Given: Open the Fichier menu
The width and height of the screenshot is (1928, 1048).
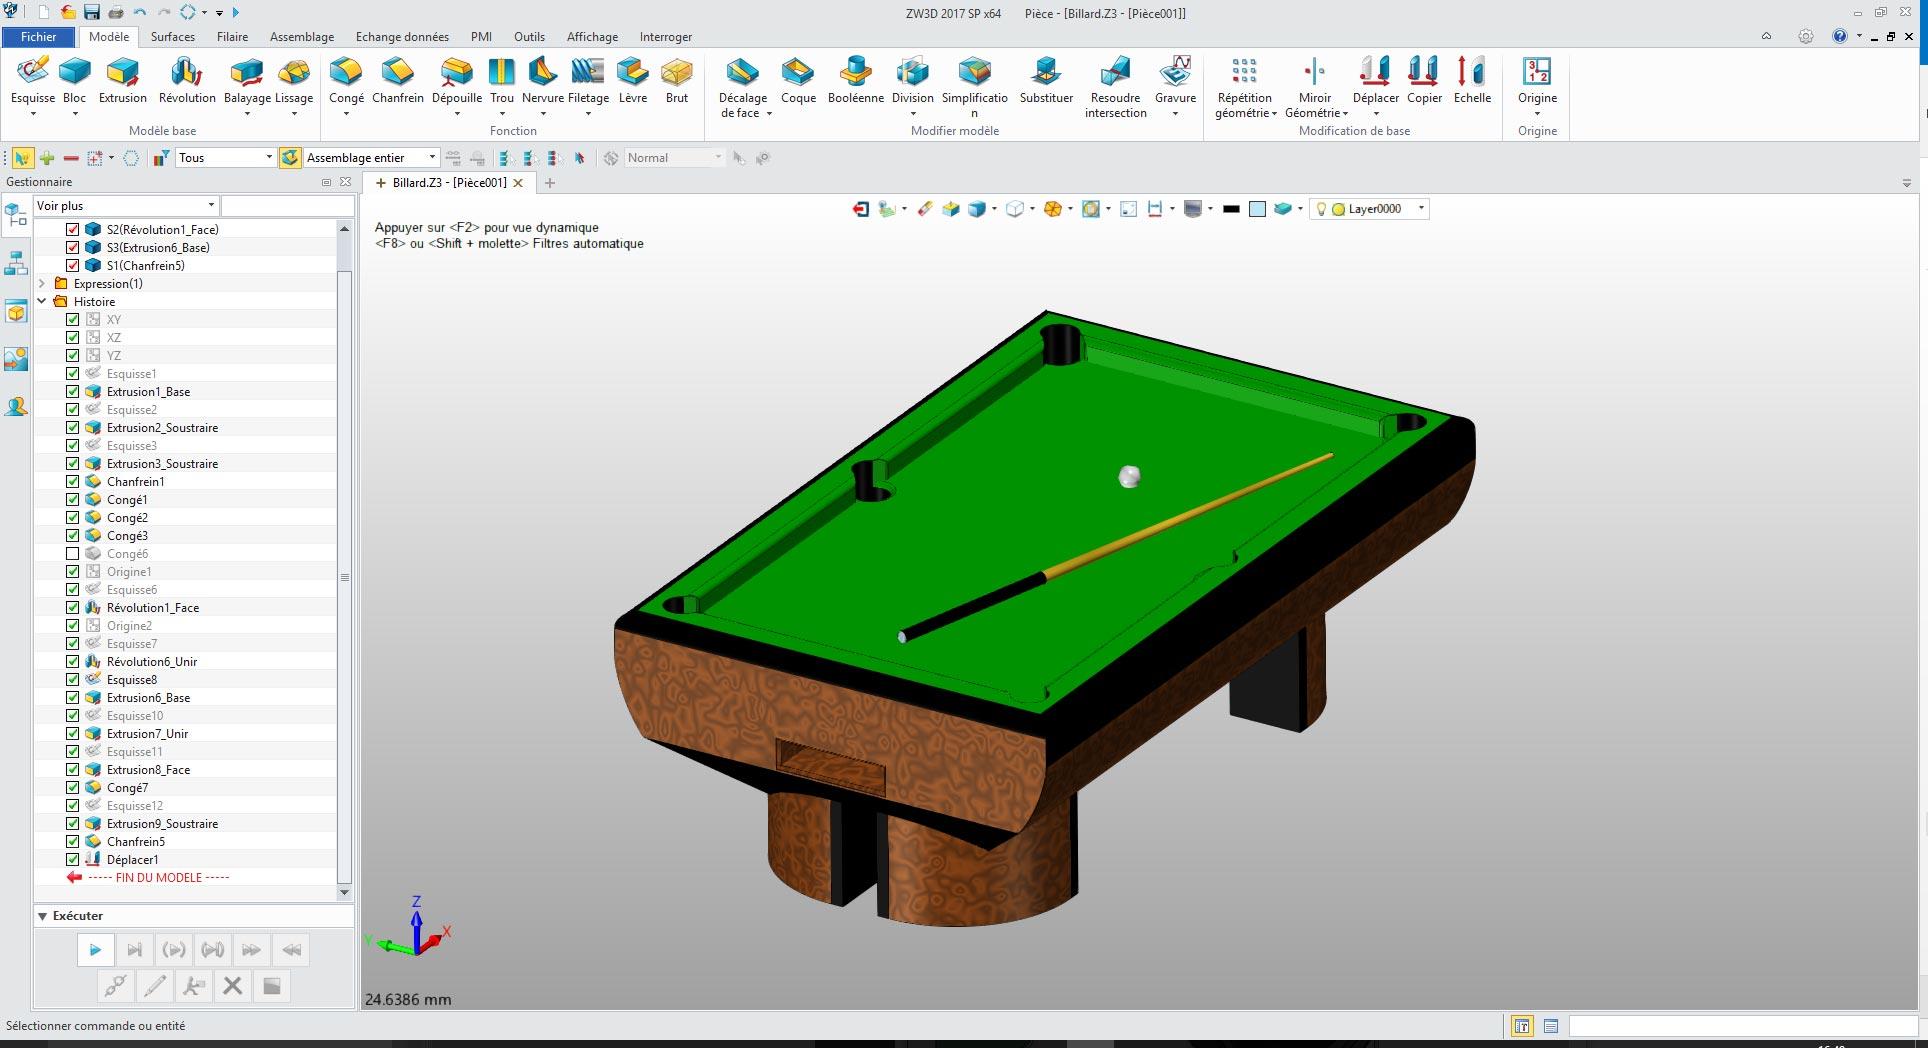Looking at the screenshot, I should point(38,37).
